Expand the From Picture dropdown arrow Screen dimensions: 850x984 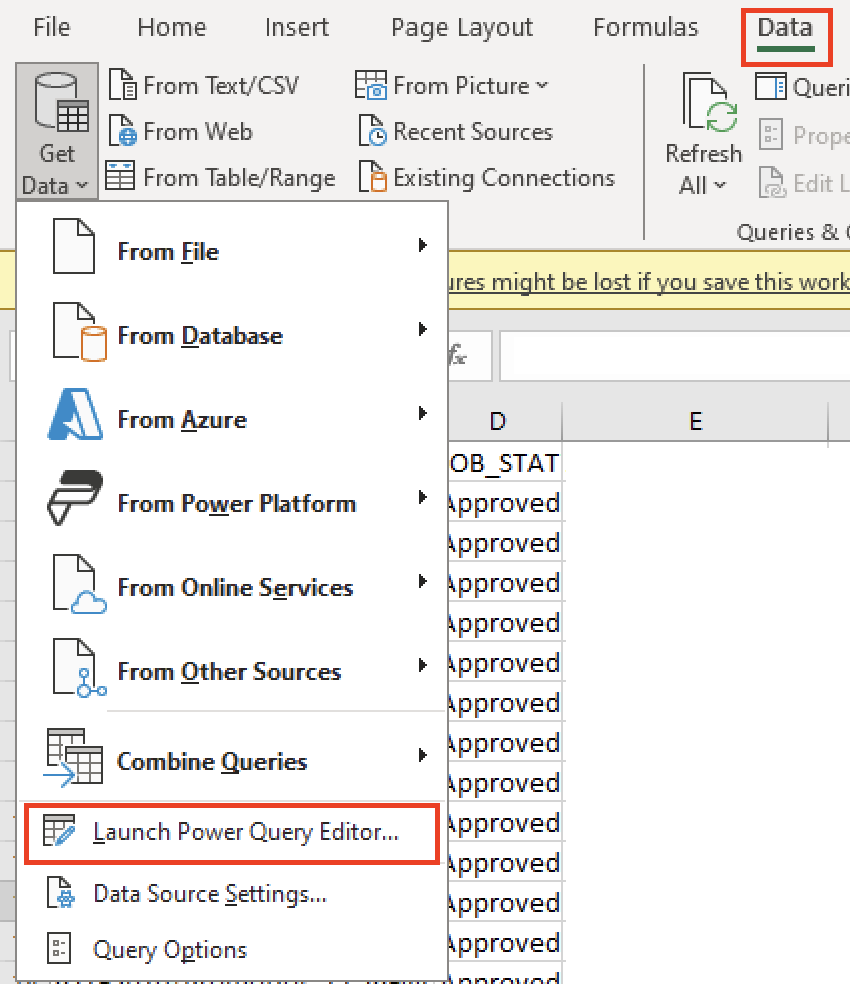(x=542, y=85)
